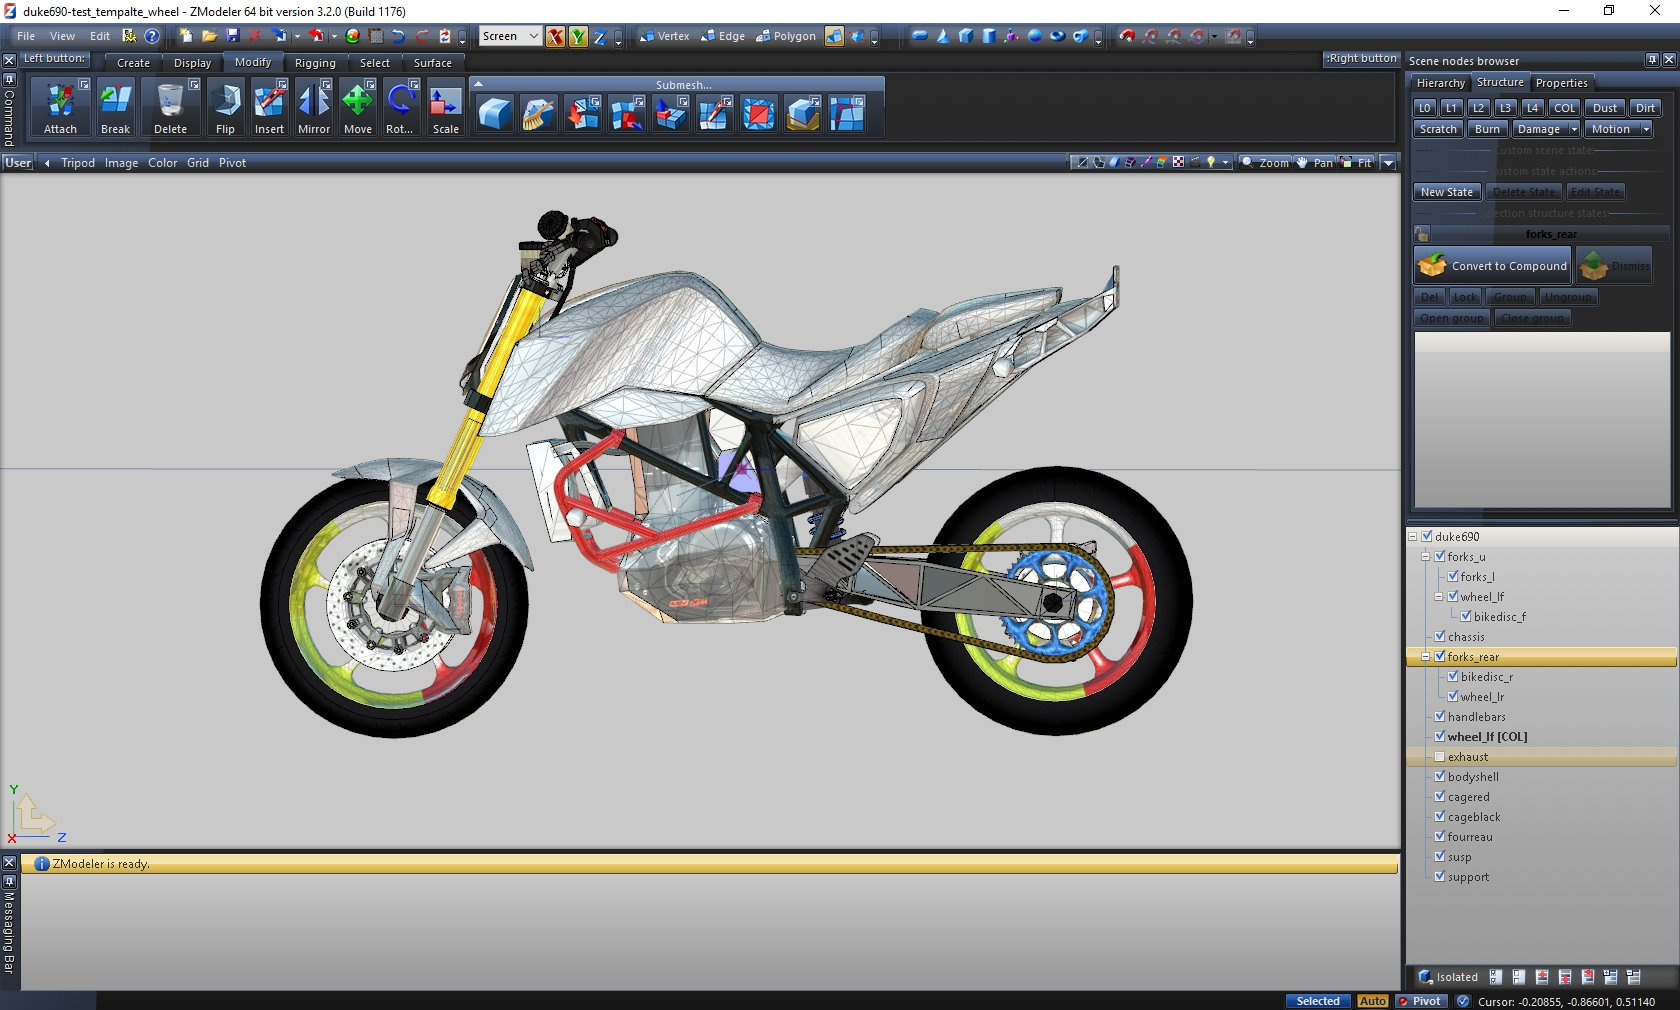Switch to the Properties tab
Image resolution: width=1680 pixels, height=1010 pixels.
1561,83
